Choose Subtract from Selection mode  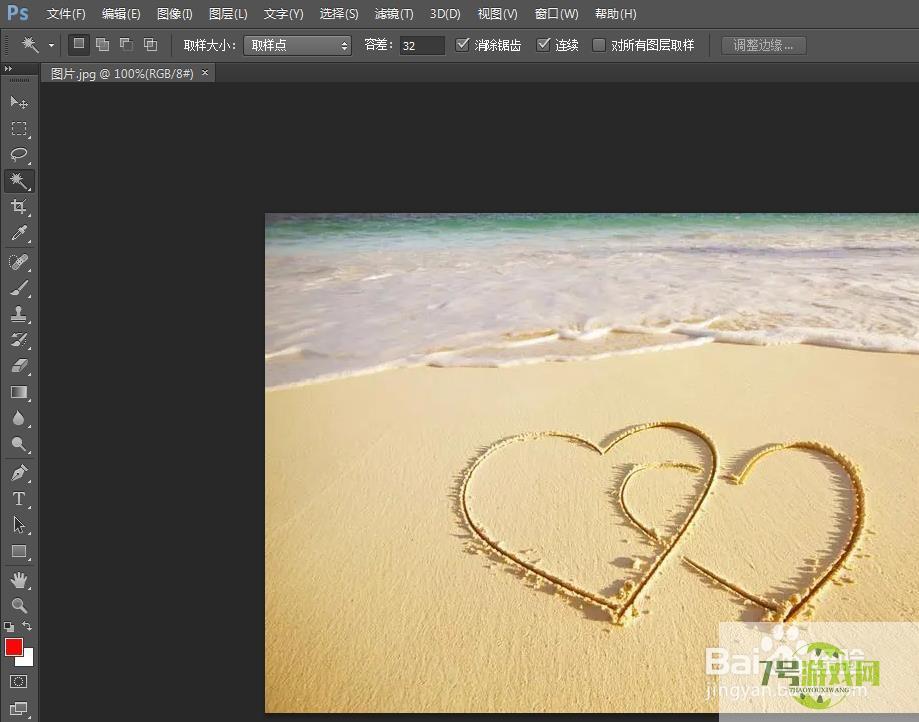click(x=127, y=45)
